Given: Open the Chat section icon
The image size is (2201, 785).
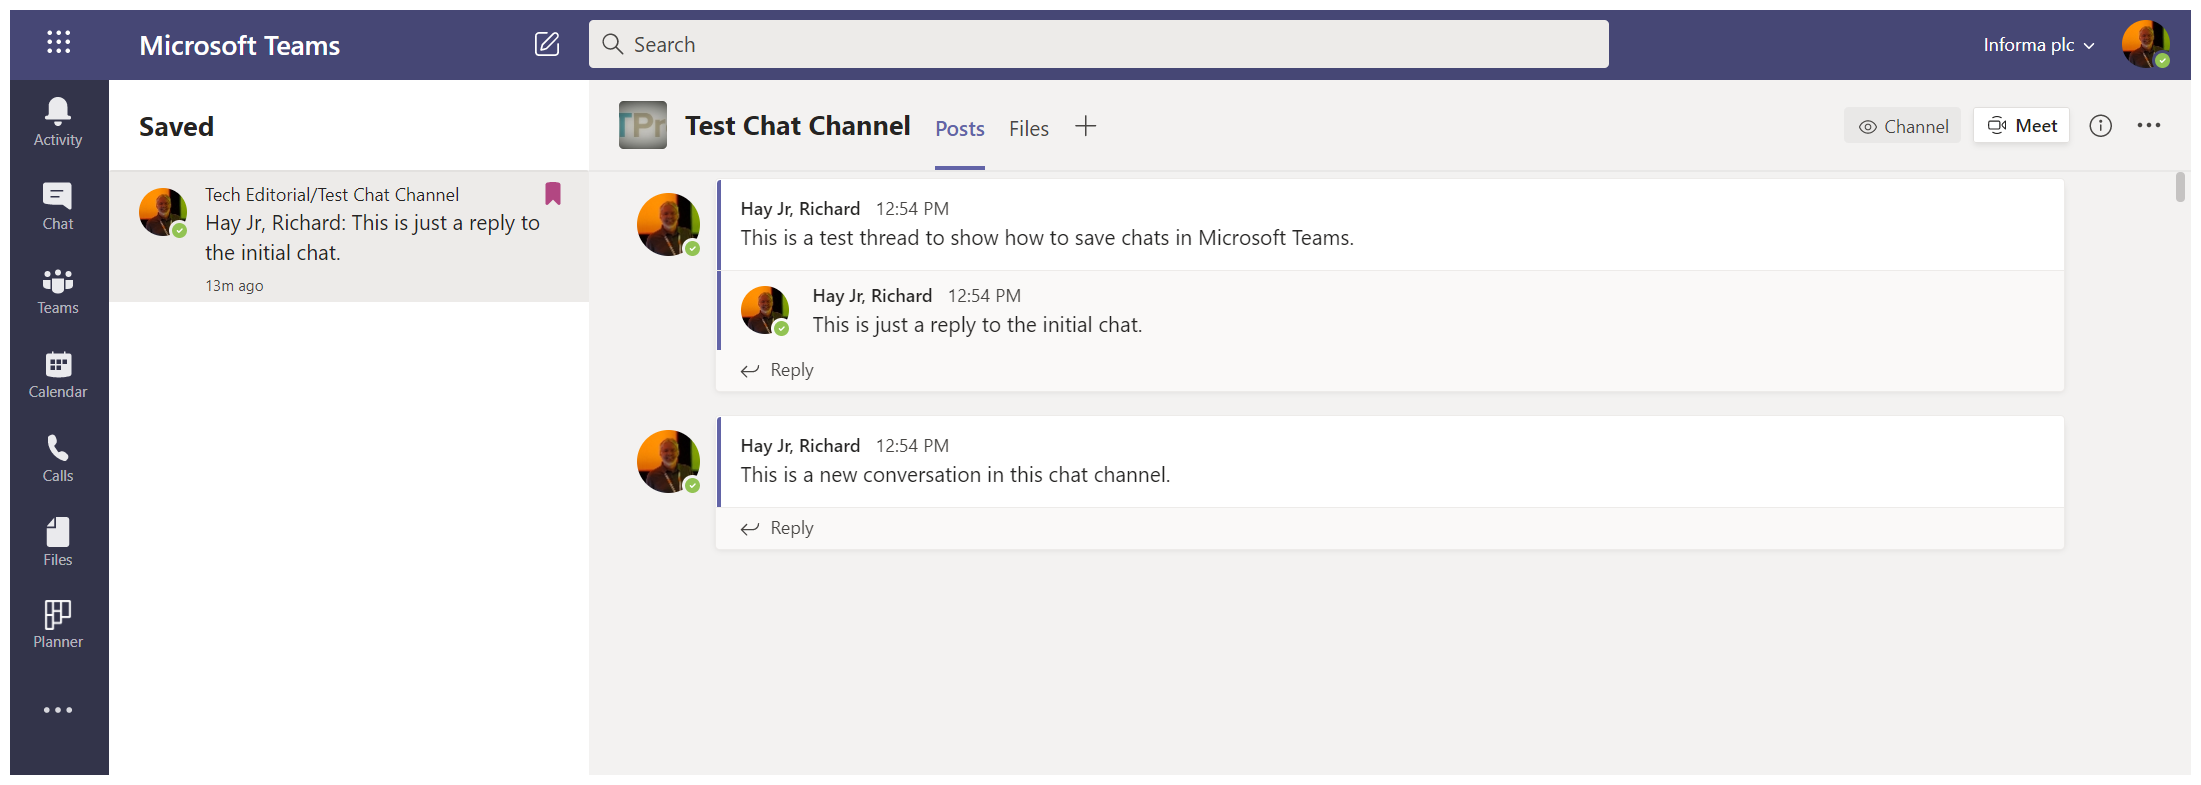Looking at the screenshot, I should click(x=58, y=206).
